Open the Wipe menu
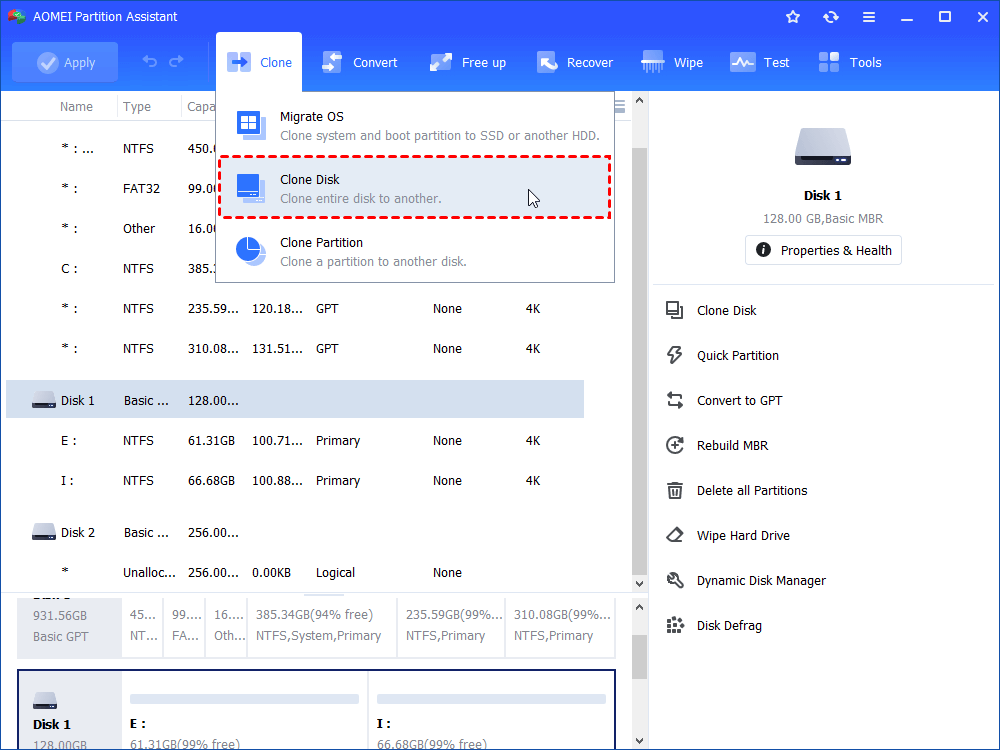 (672, 62)
